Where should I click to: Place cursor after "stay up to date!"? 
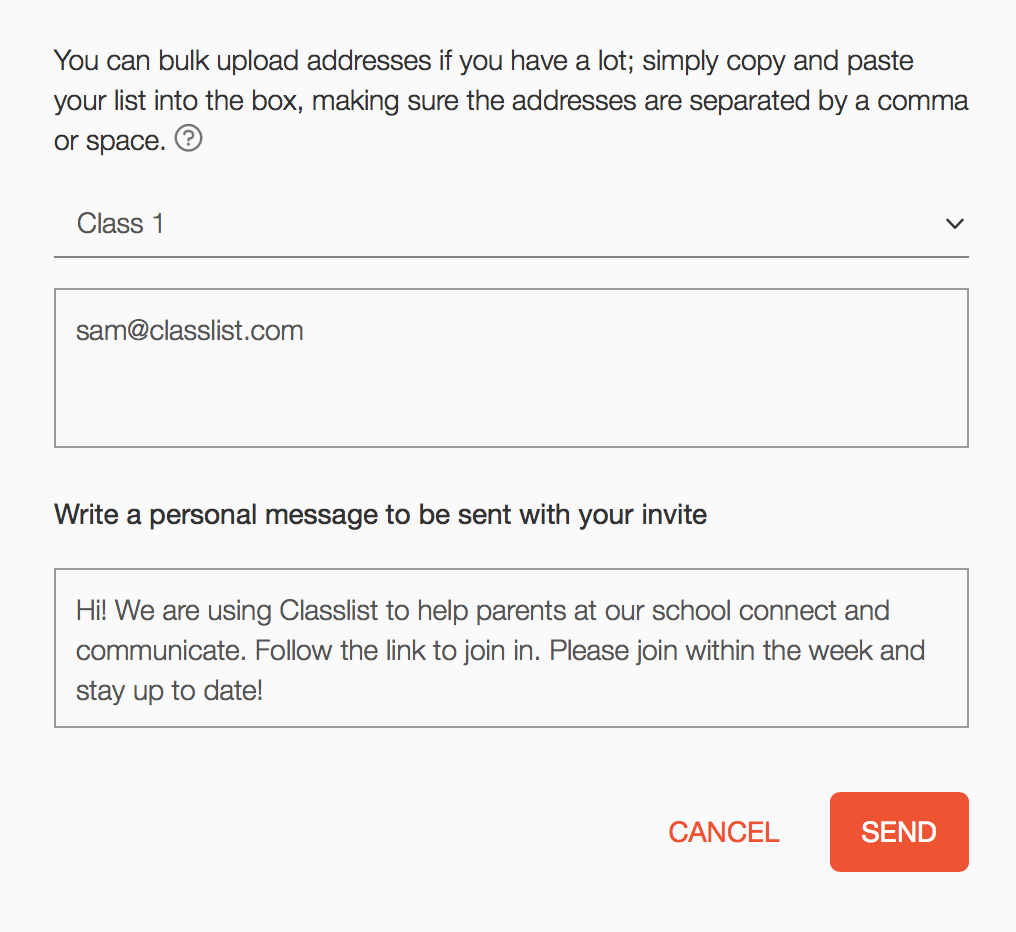(x=264, y=691)
